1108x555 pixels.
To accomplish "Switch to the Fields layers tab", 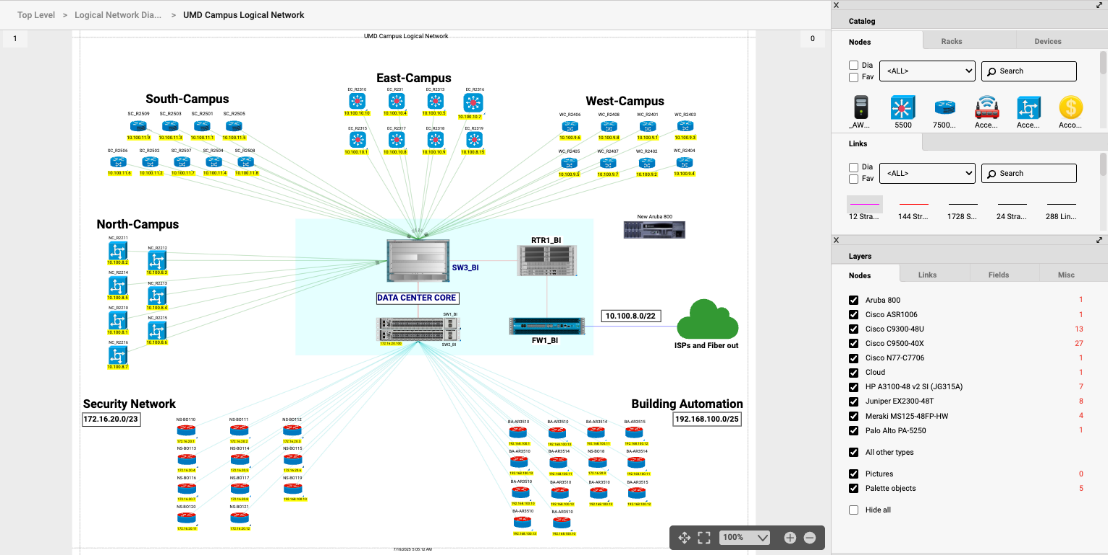I will click(999, 274).
